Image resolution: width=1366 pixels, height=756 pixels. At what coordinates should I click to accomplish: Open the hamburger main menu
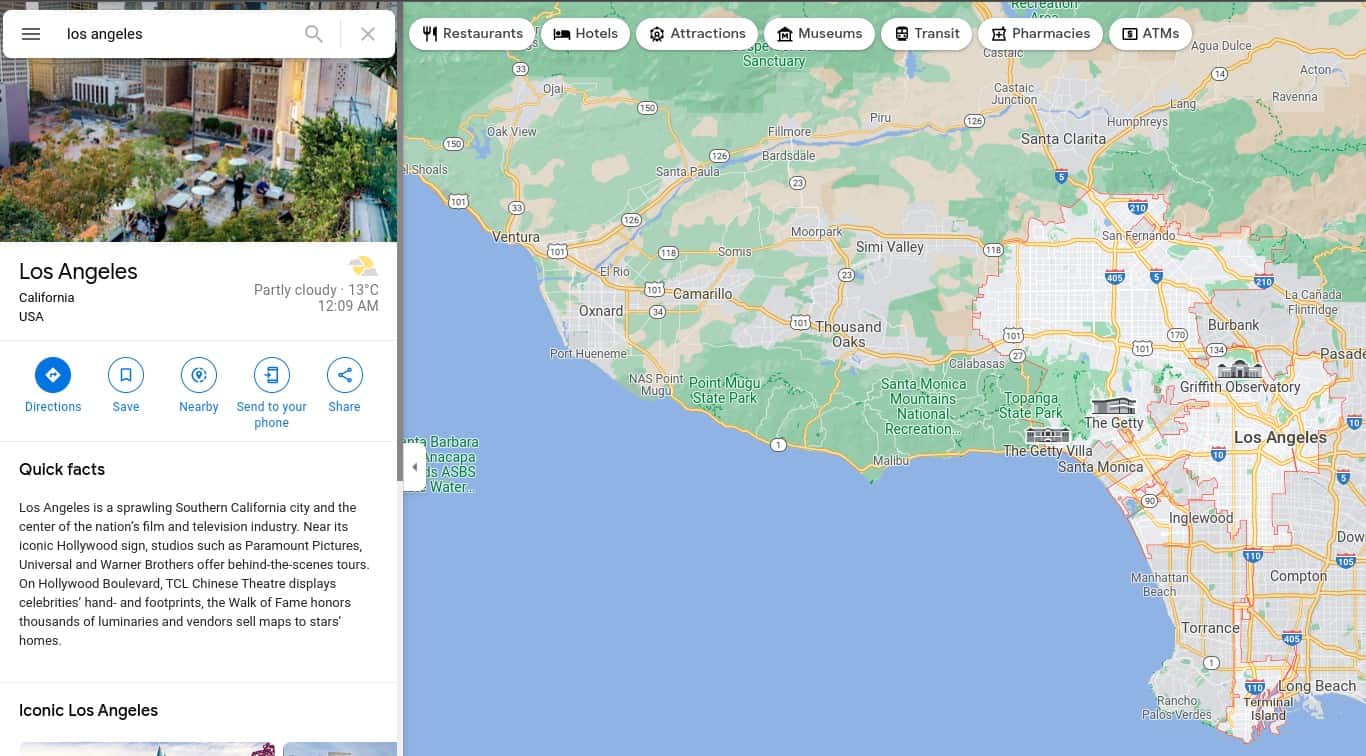point(31,34)
